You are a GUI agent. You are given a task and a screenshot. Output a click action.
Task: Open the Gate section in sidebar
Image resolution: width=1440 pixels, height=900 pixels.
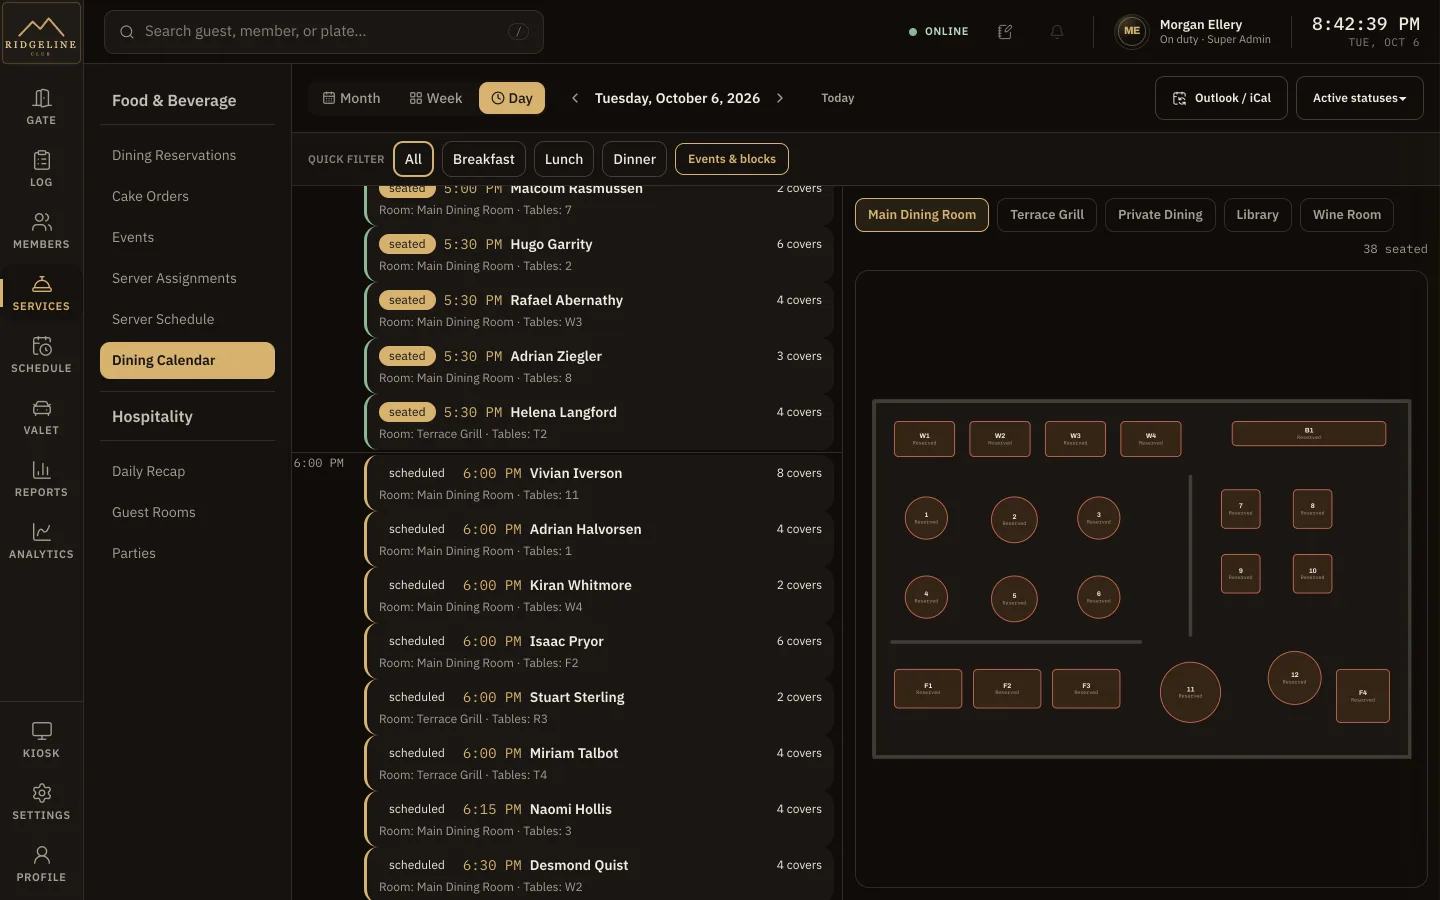pos(41,107)
